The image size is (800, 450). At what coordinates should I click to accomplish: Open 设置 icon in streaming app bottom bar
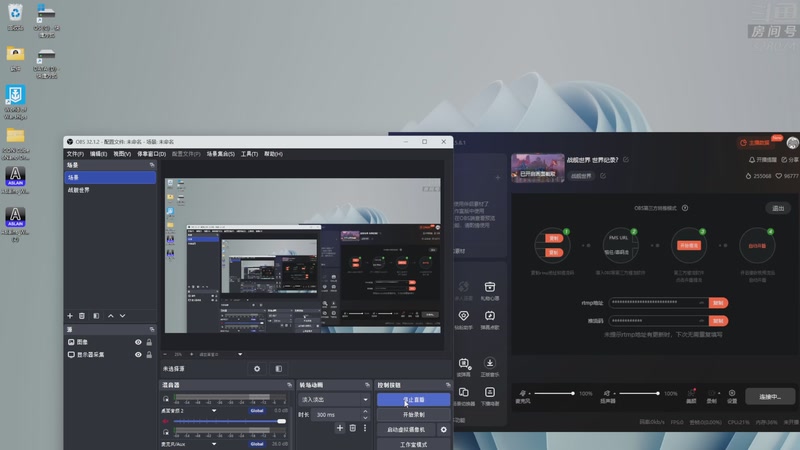(x=732, y=396)
